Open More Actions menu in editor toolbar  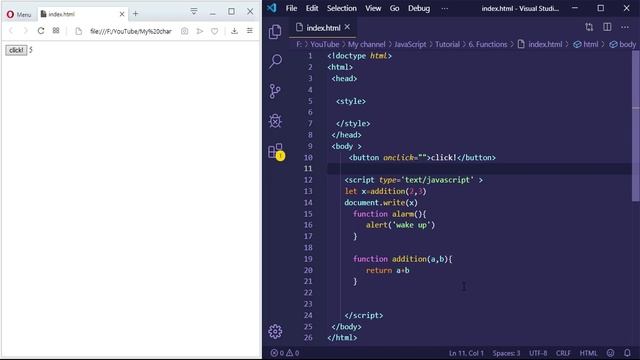pos(625,27)
